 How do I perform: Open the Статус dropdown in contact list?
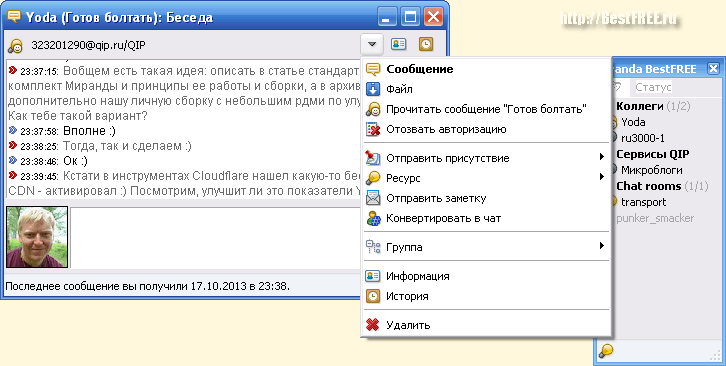tap(653, 87)
